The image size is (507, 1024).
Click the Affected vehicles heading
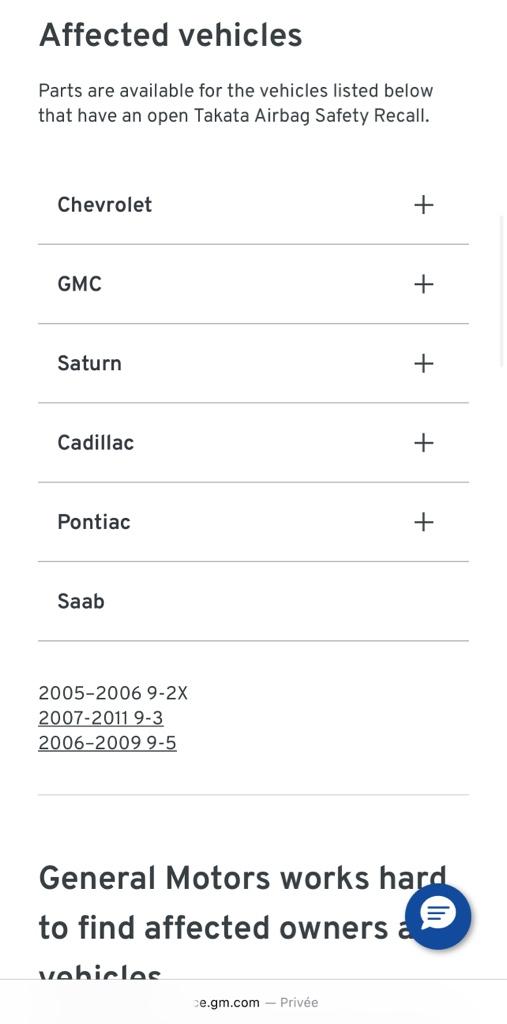tap(171, 35)
